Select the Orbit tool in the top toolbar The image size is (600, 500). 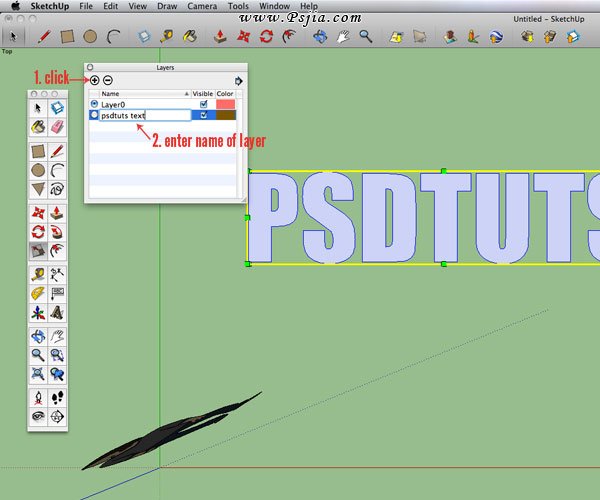coord(320,37)
